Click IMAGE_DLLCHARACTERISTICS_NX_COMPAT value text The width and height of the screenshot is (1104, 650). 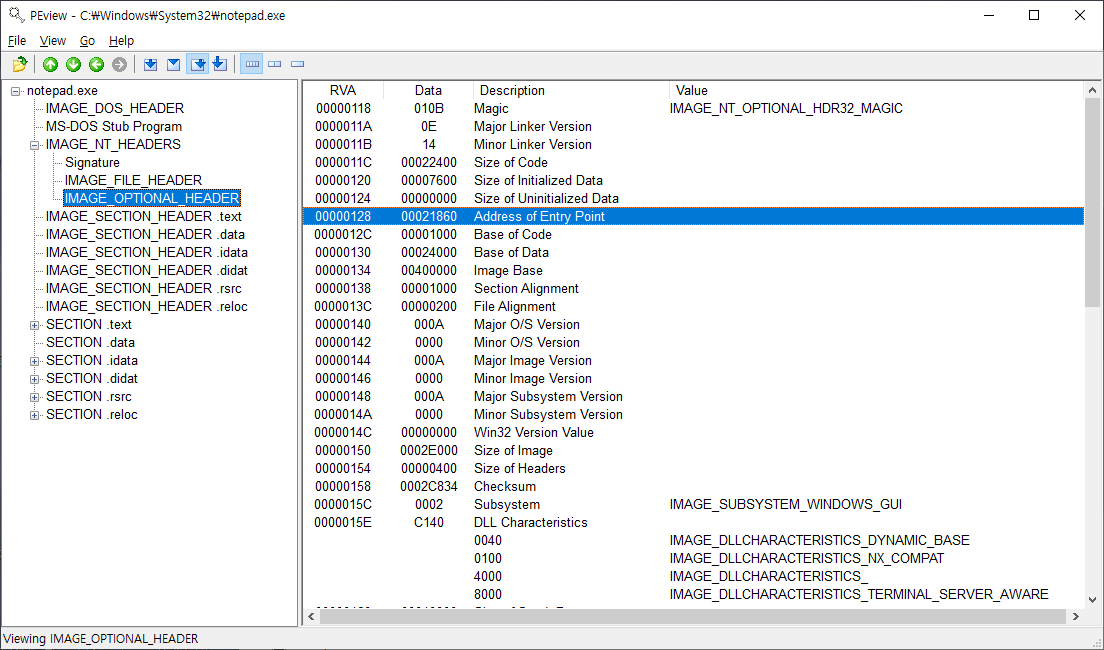point(807,558)
